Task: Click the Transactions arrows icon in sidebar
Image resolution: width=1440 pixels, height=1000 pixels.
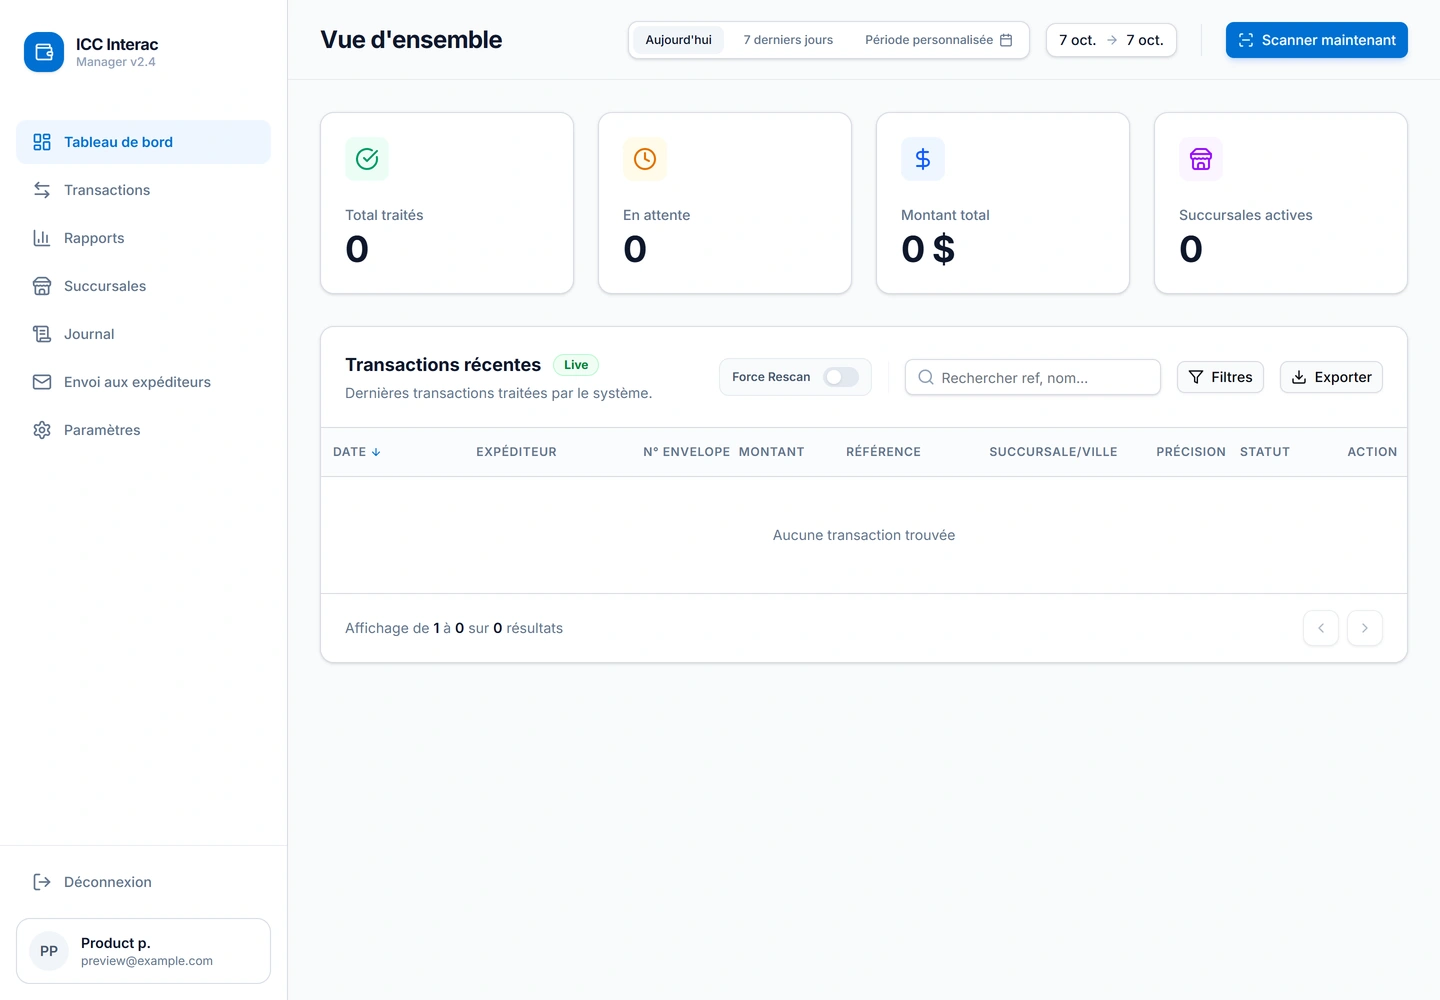Action: [42, 190]
